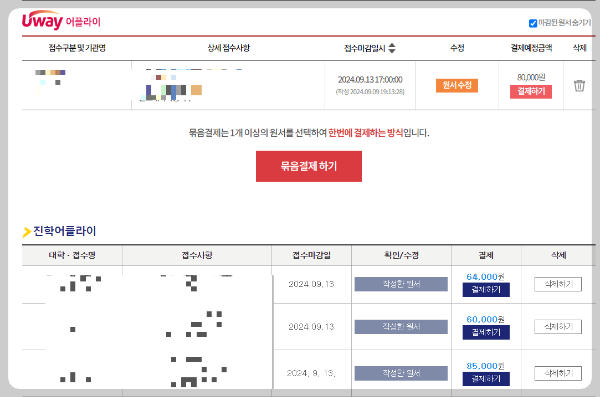Click 결제하기 under 80,000원
The width and height of the screenshot is (600, 397).
pyautogui.click(x=531, y=91)
